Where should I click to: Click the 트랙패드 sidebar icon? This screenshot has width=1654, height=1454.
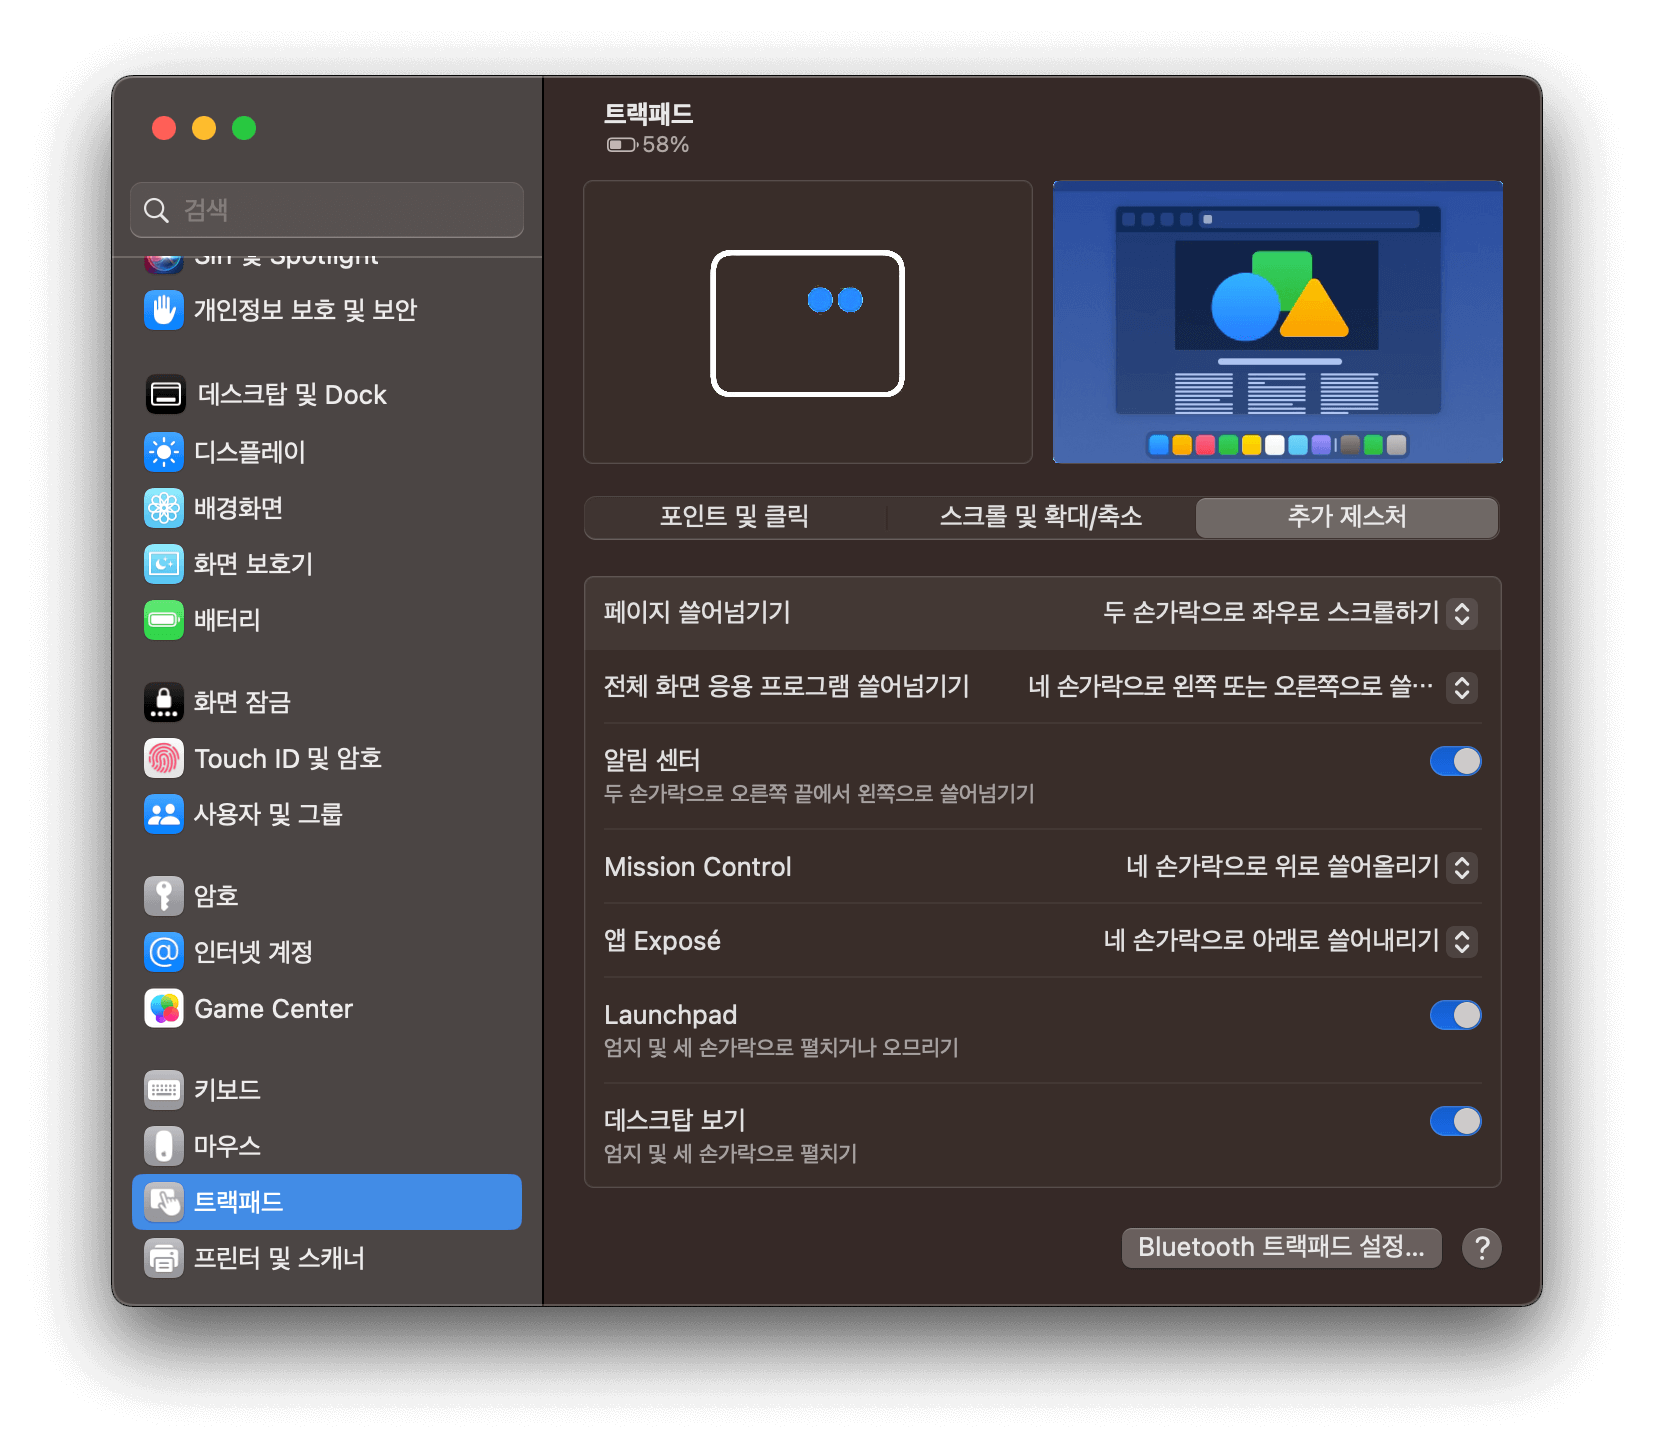[x=164, y=1202]
